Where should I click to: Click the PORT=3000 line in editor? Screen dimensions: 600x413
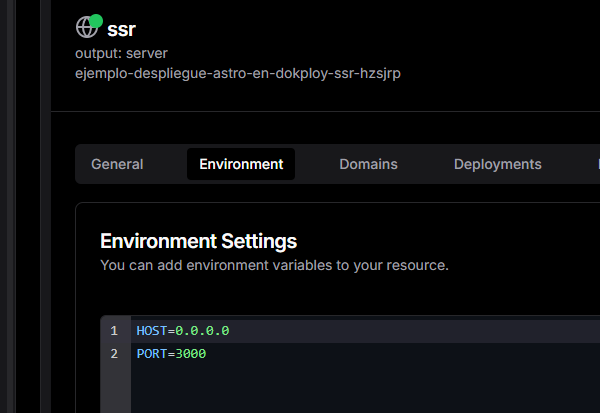[x=171, y=354]
